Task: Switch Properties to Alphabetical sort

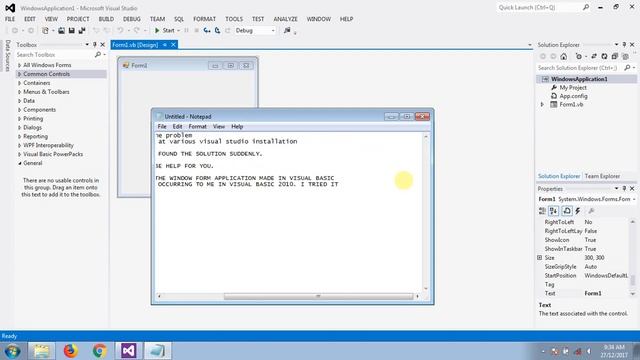Action: coord(553,211)
